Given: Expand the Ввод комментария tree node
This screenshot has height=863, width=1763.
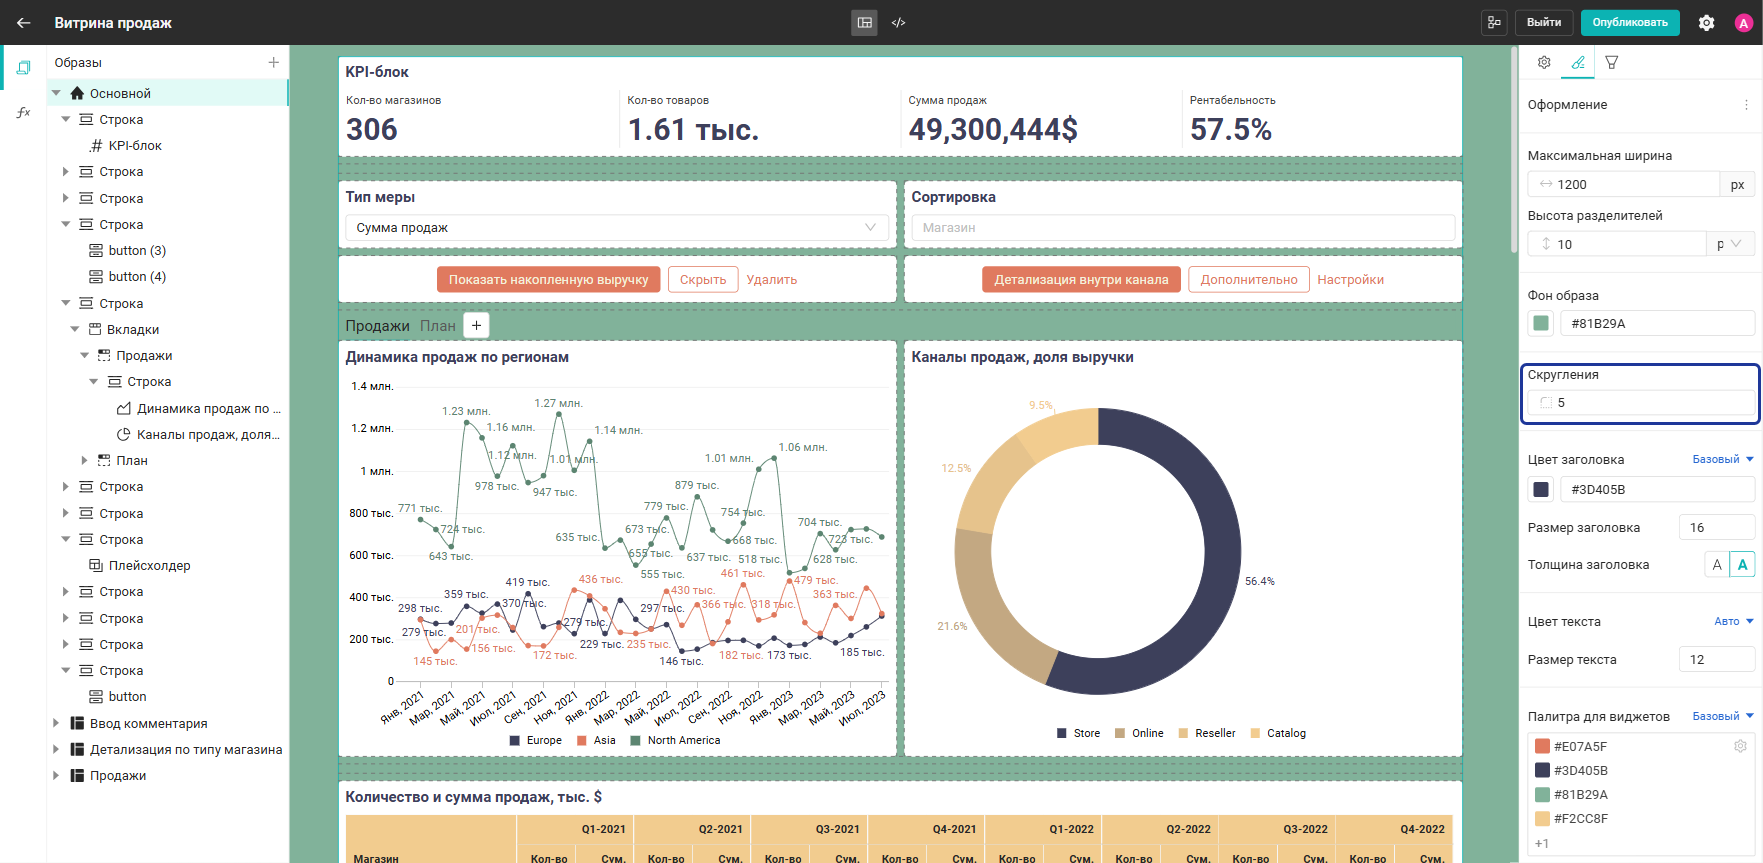Looking at the screenshot, I should click(x=56, y=723).
